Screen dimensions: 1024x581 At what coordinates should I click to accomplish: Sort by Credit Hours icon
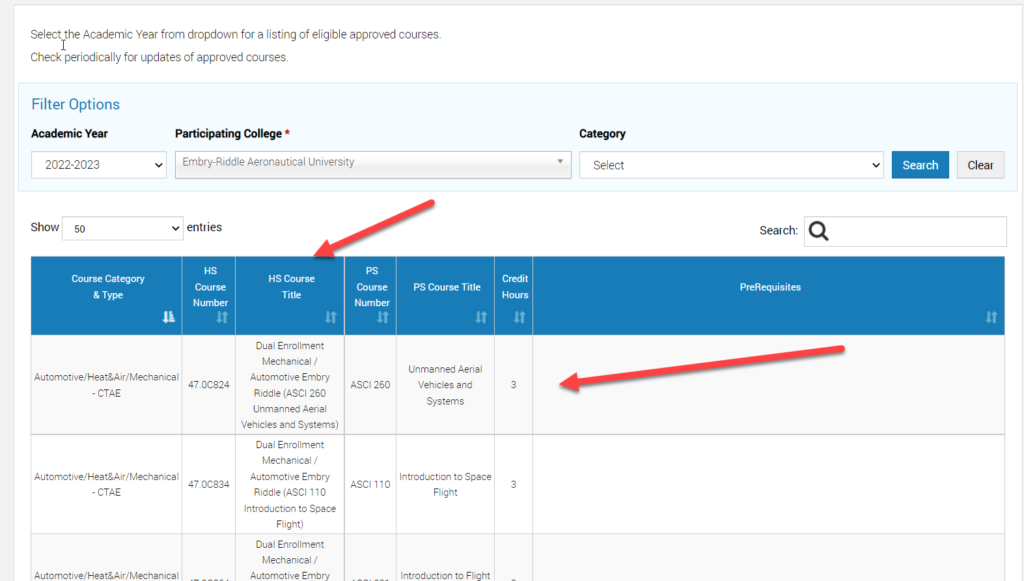pos(519,317)
